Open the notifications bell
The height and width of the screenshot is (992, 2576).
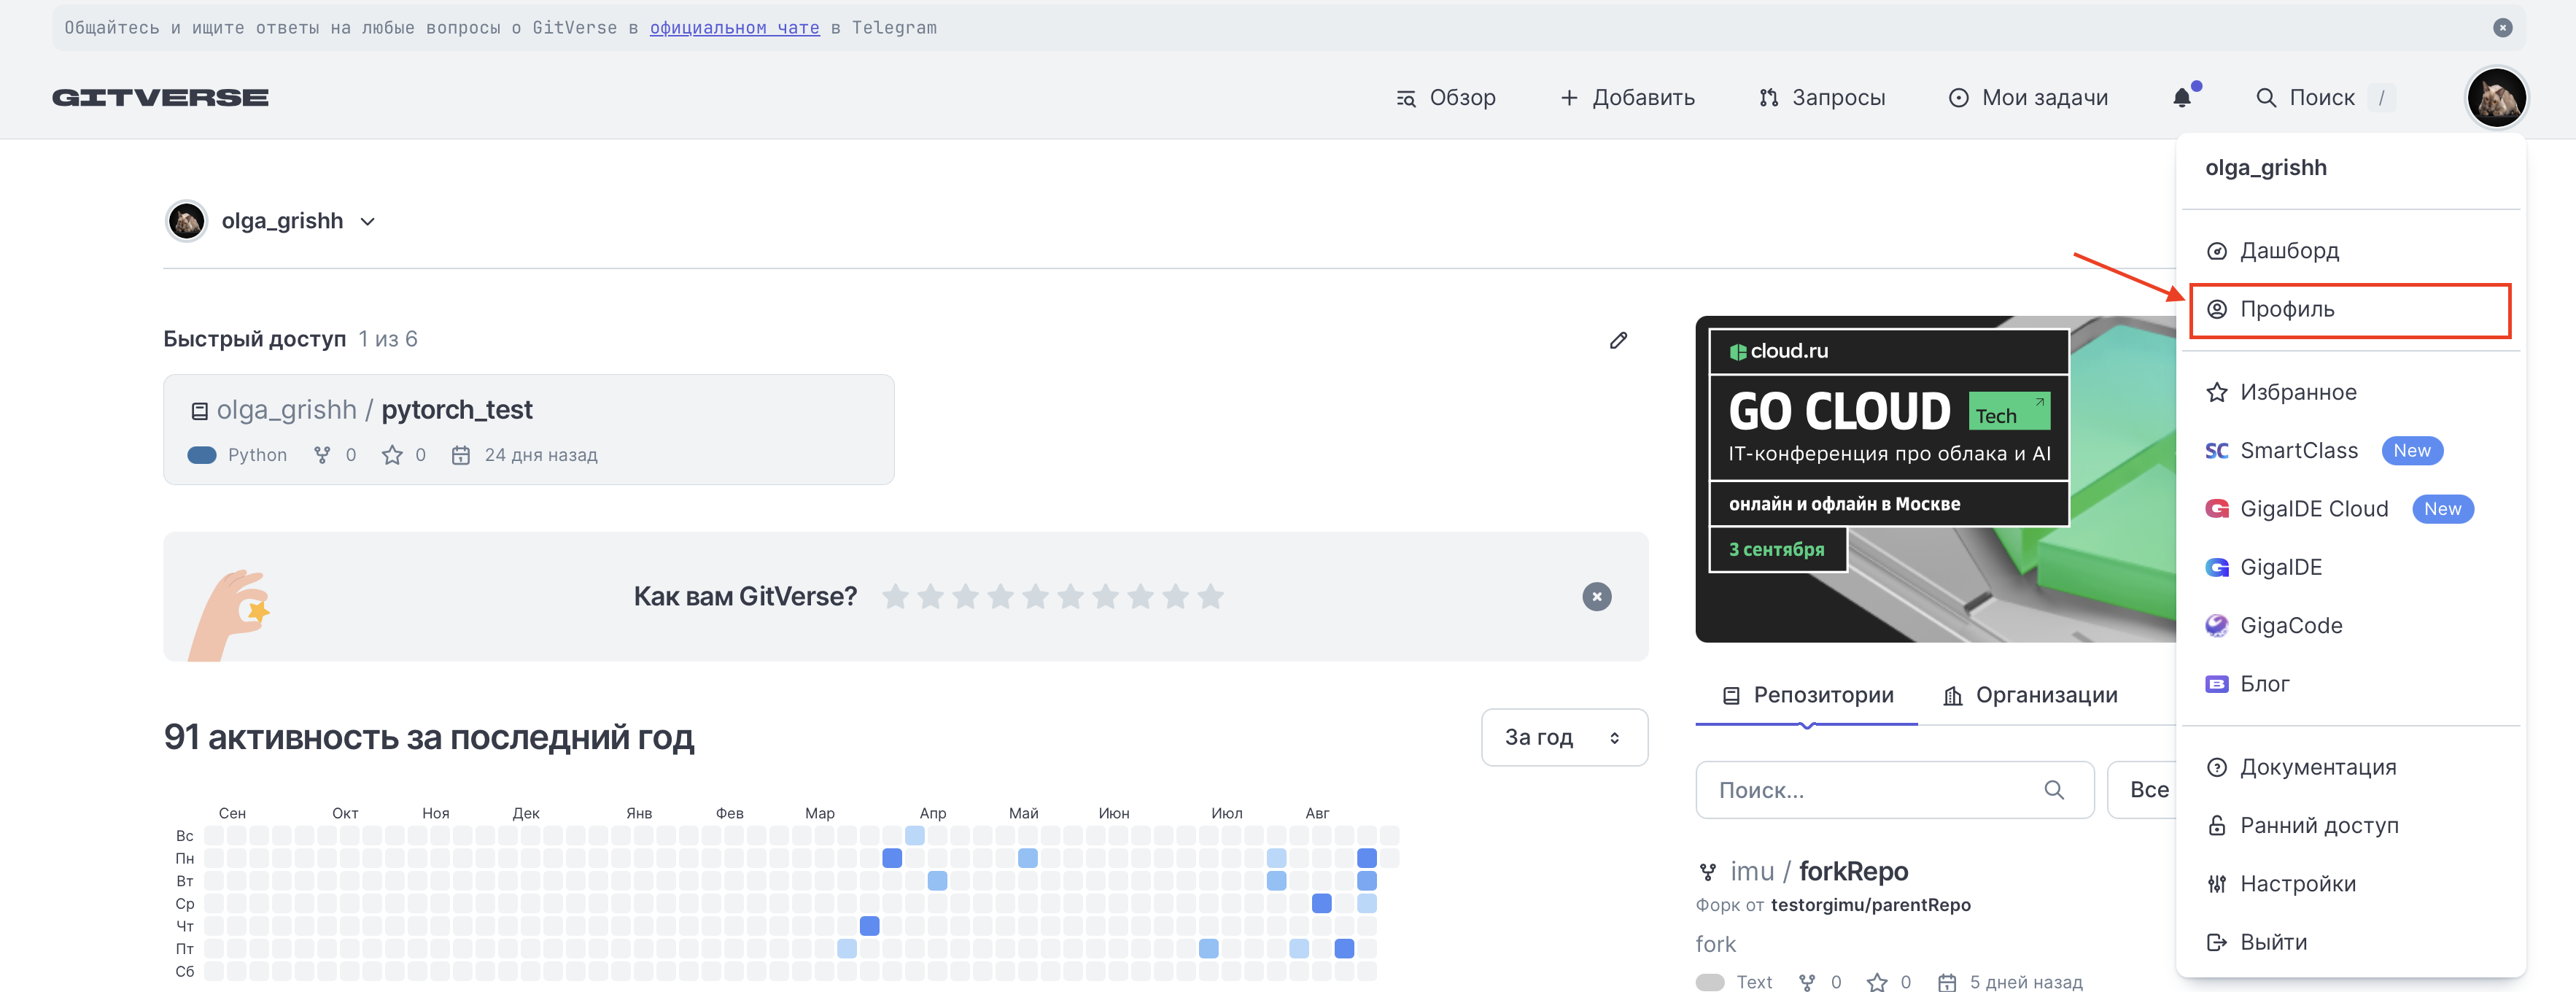coord(2182,97)
